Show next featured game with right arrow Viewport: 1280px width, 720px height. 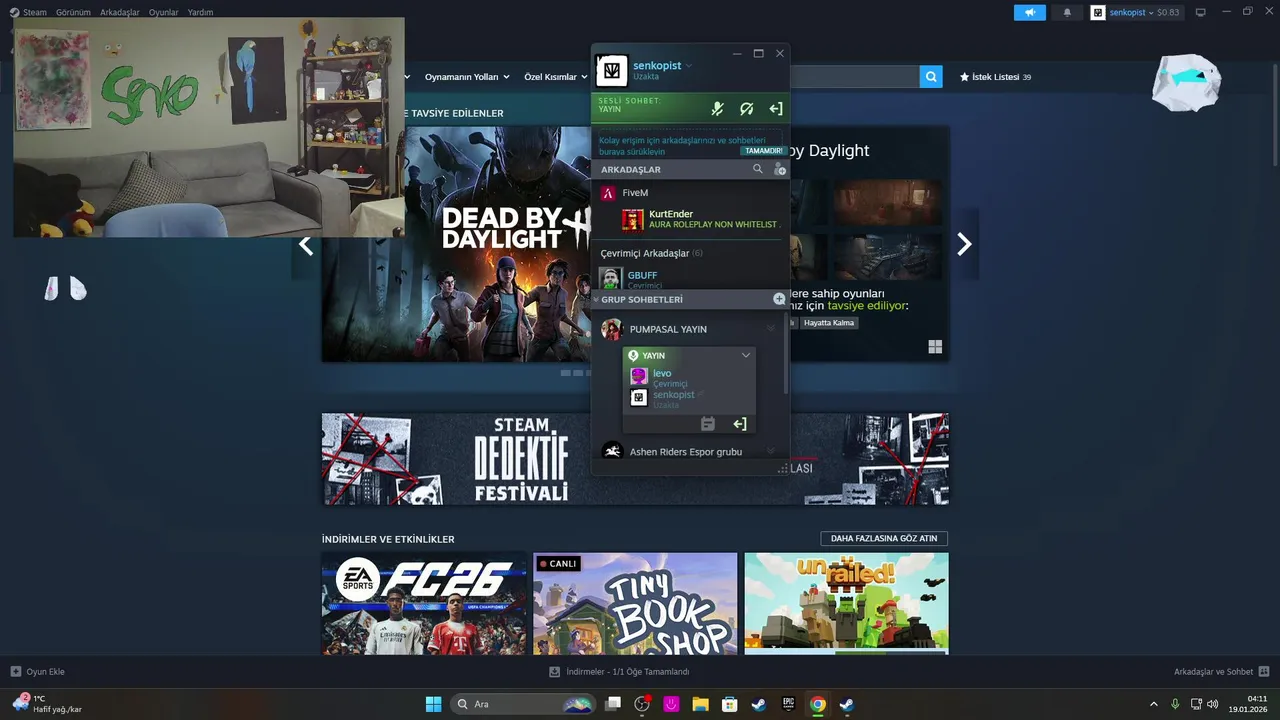point(964,244)
